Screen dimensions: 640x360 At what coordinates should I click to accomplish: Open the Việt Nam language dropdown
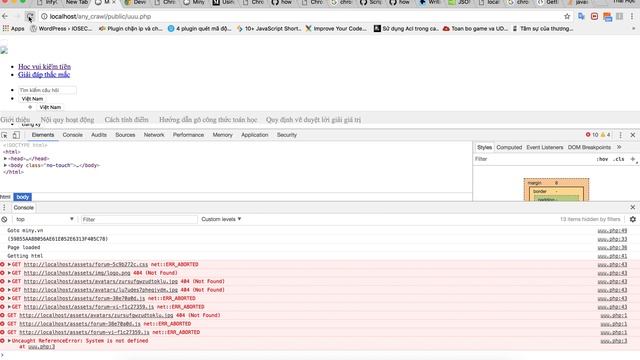32,99
